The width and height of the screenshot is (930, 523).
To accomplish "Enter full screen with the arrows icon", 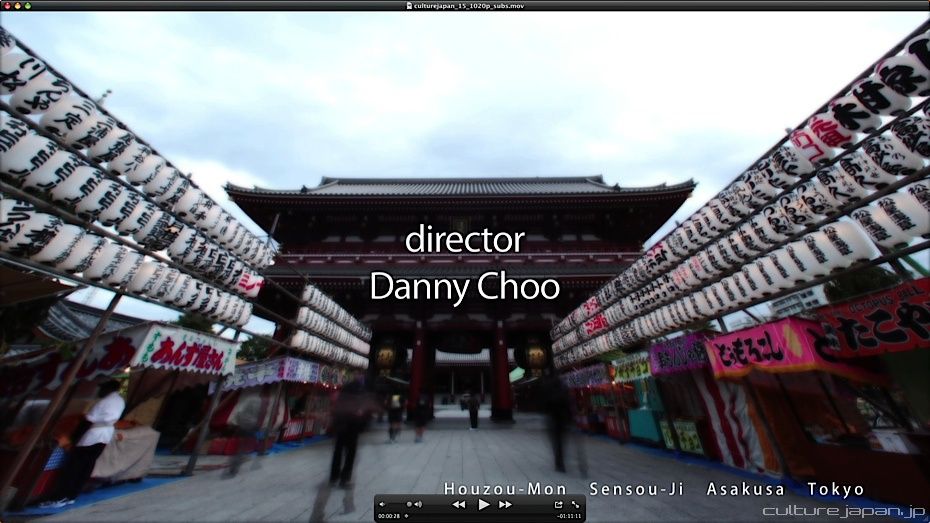I will 575,505.
